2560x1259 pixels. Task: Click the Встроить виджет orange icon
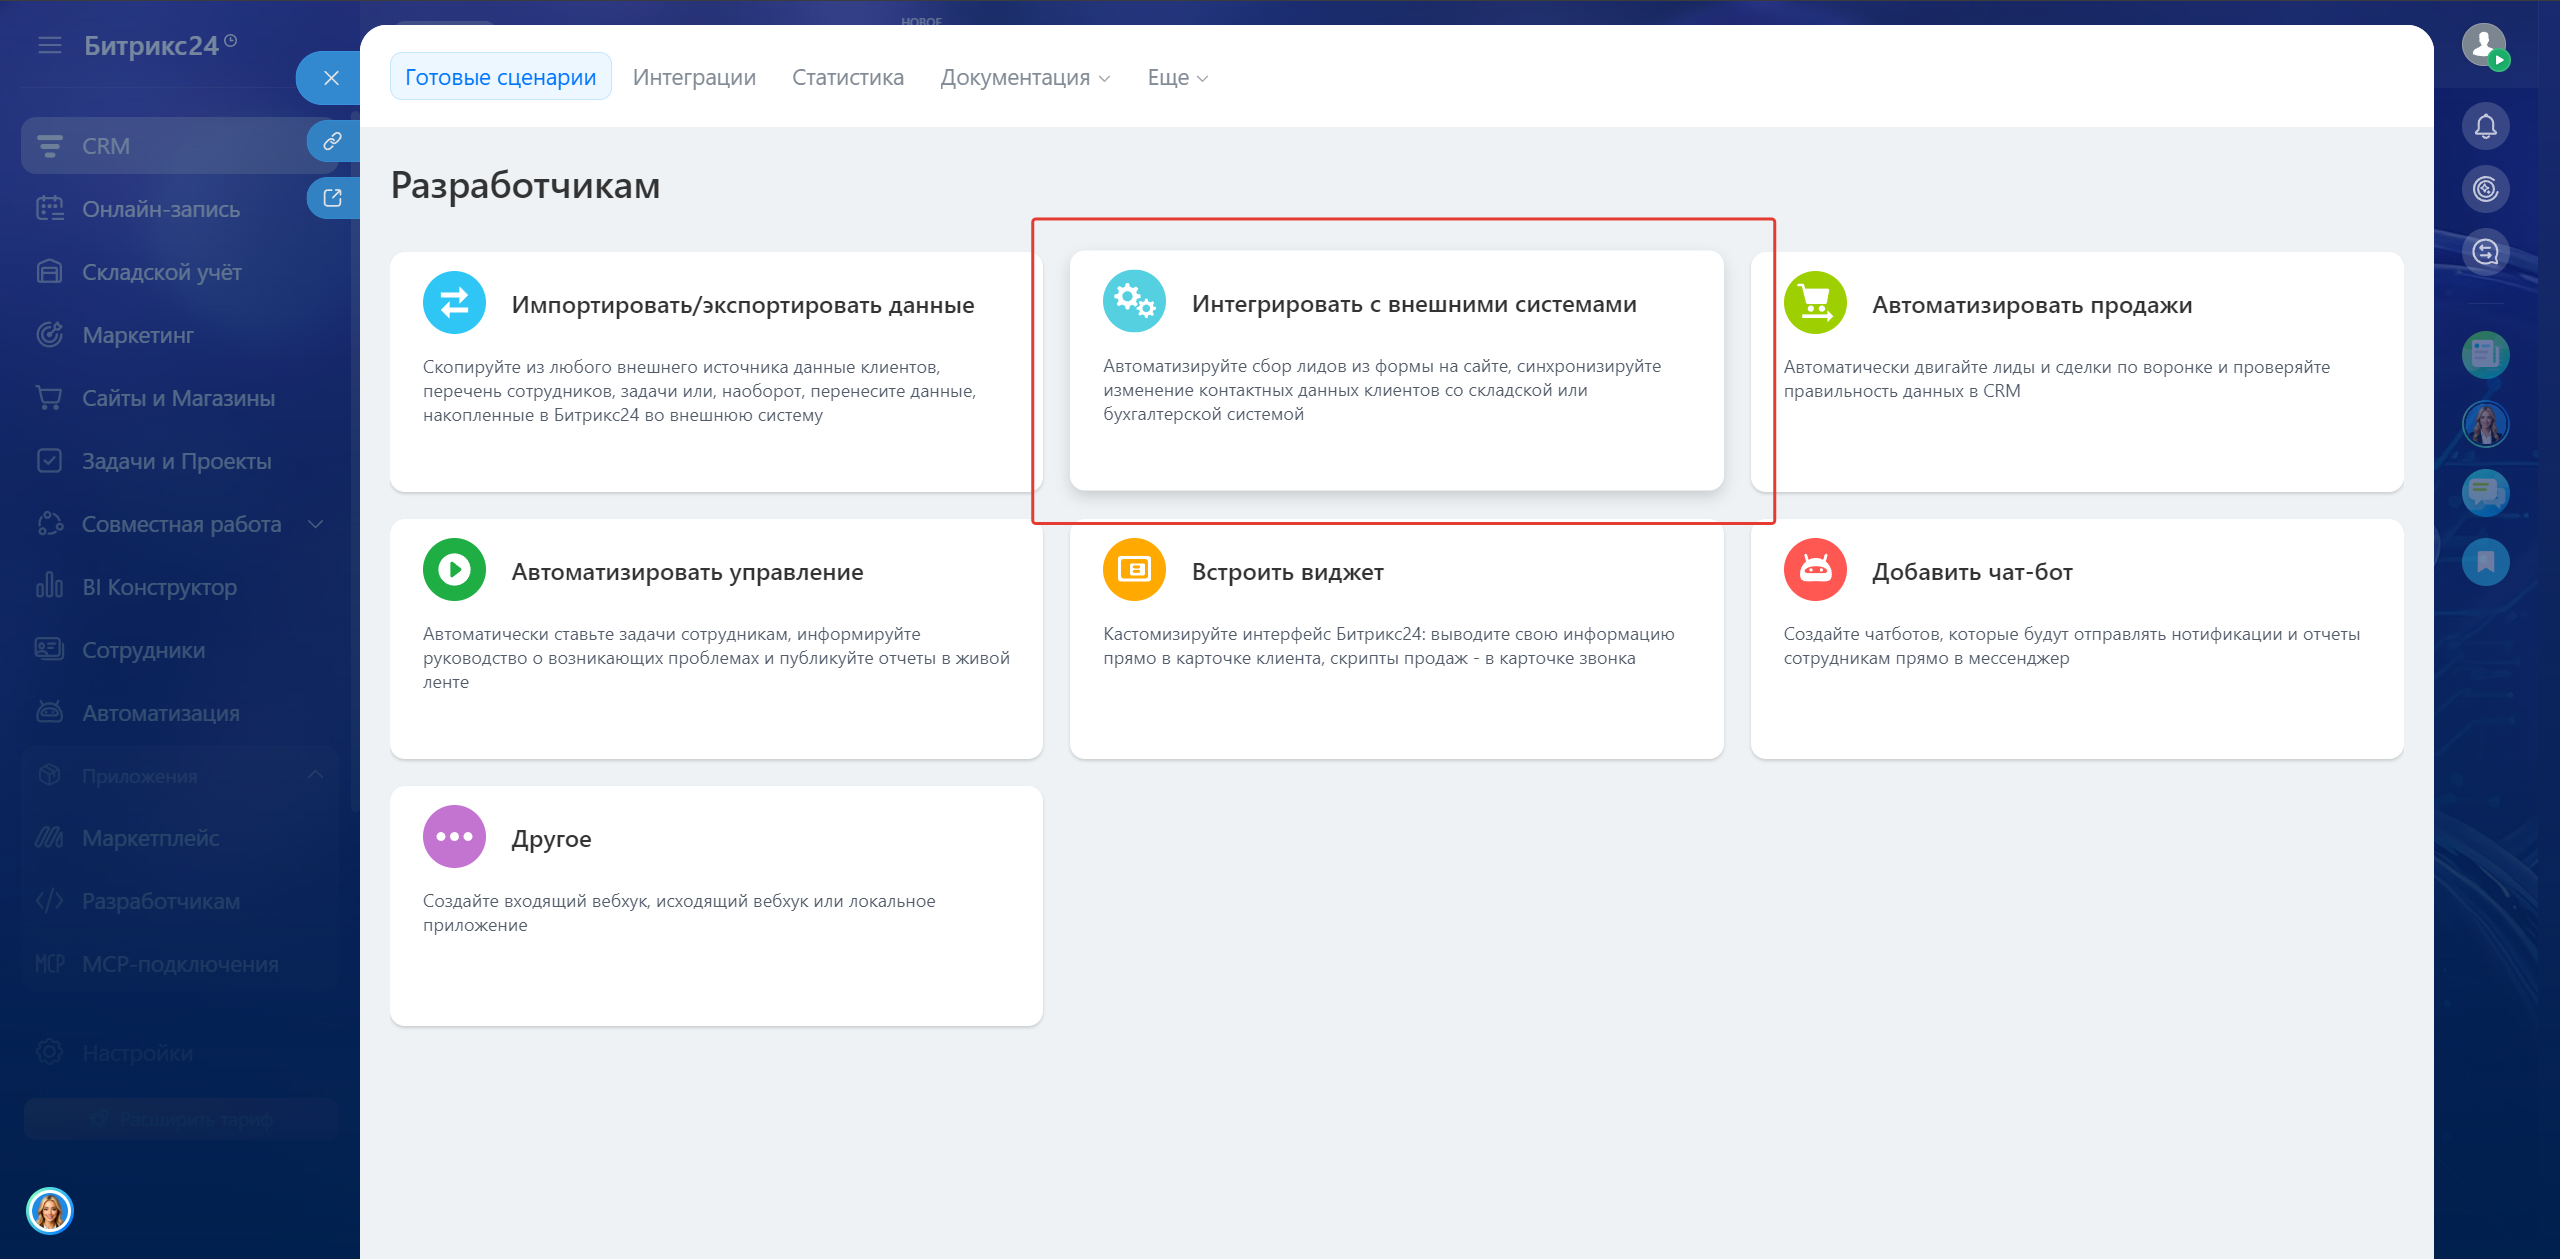[1134, 569]
